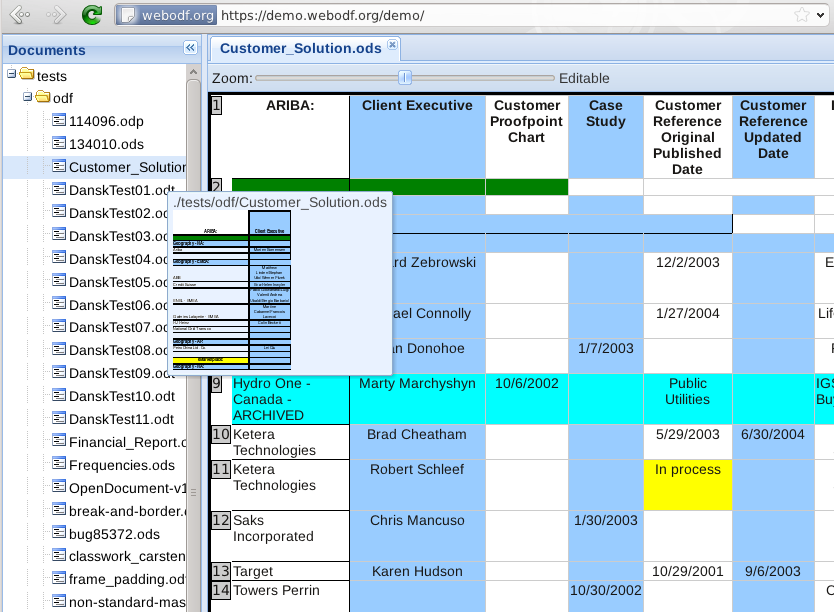Reload the page with the green refresh icon

92,15
